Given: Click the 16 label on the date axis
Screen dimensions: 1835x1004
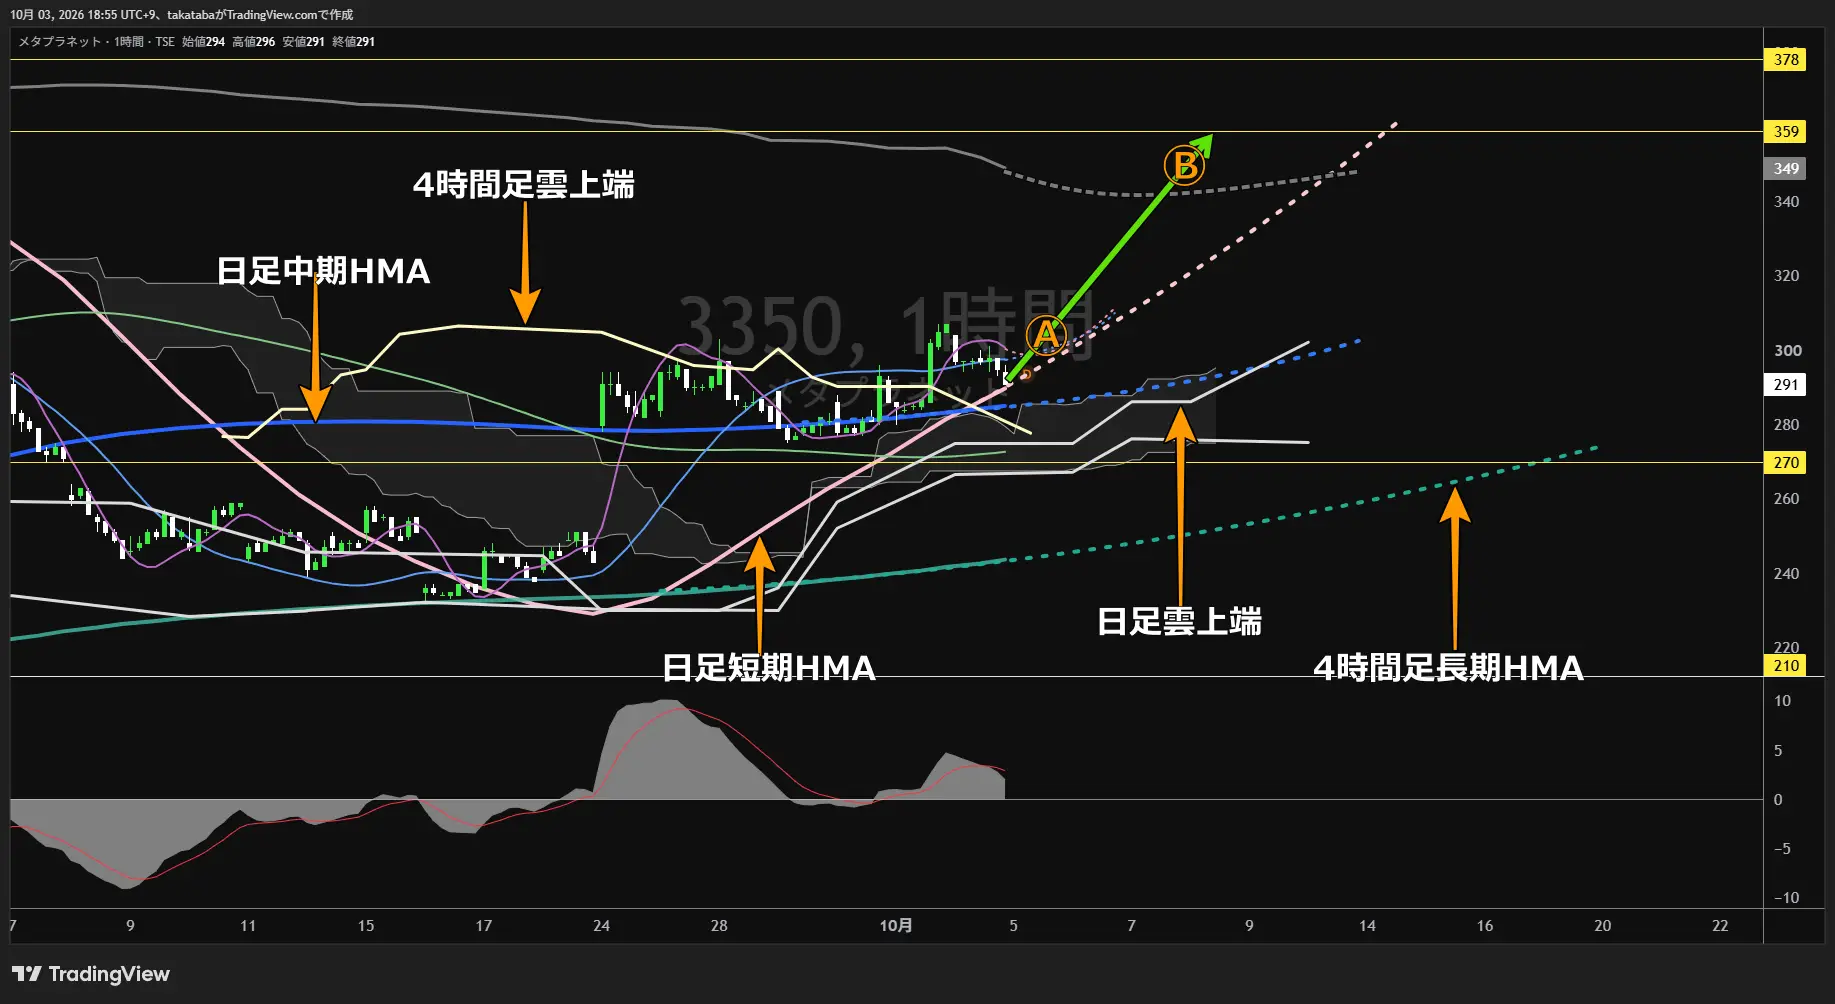Looking at the screenshot, I should coord(1485,926).
